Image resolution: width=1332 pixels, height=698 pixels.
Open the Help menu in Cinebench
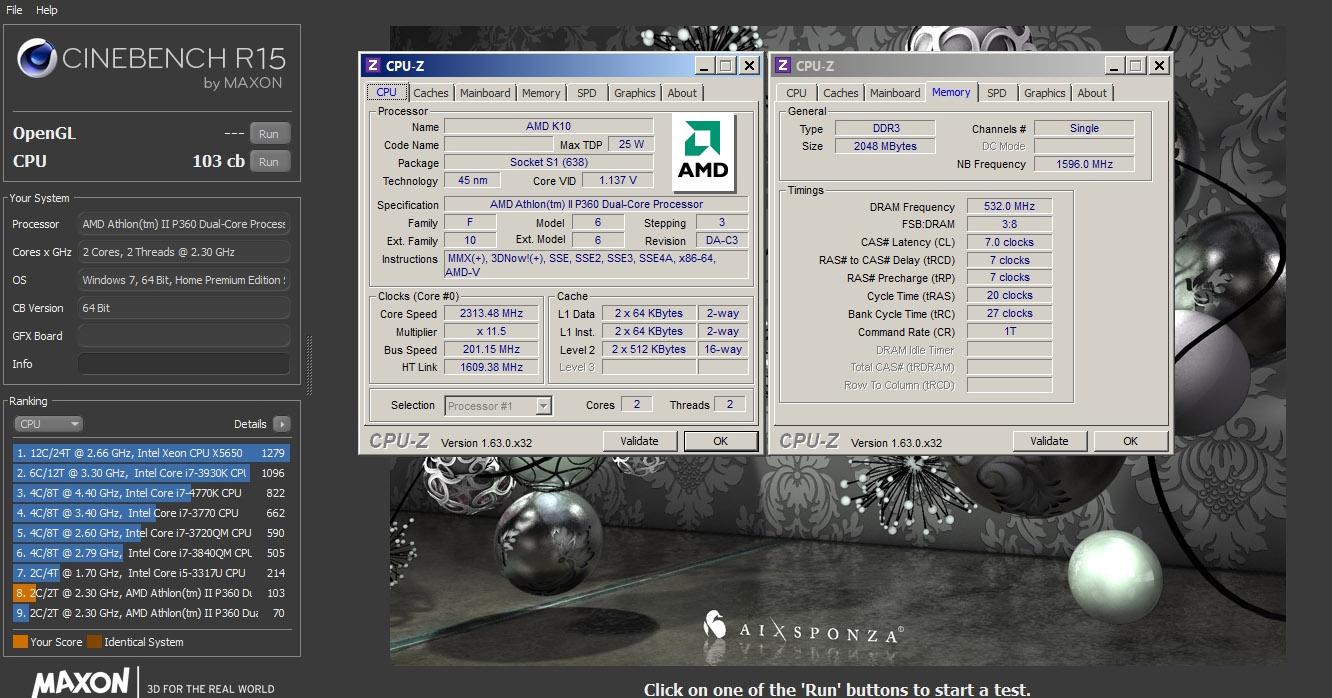pyautogui.click(x=47, y=10)
